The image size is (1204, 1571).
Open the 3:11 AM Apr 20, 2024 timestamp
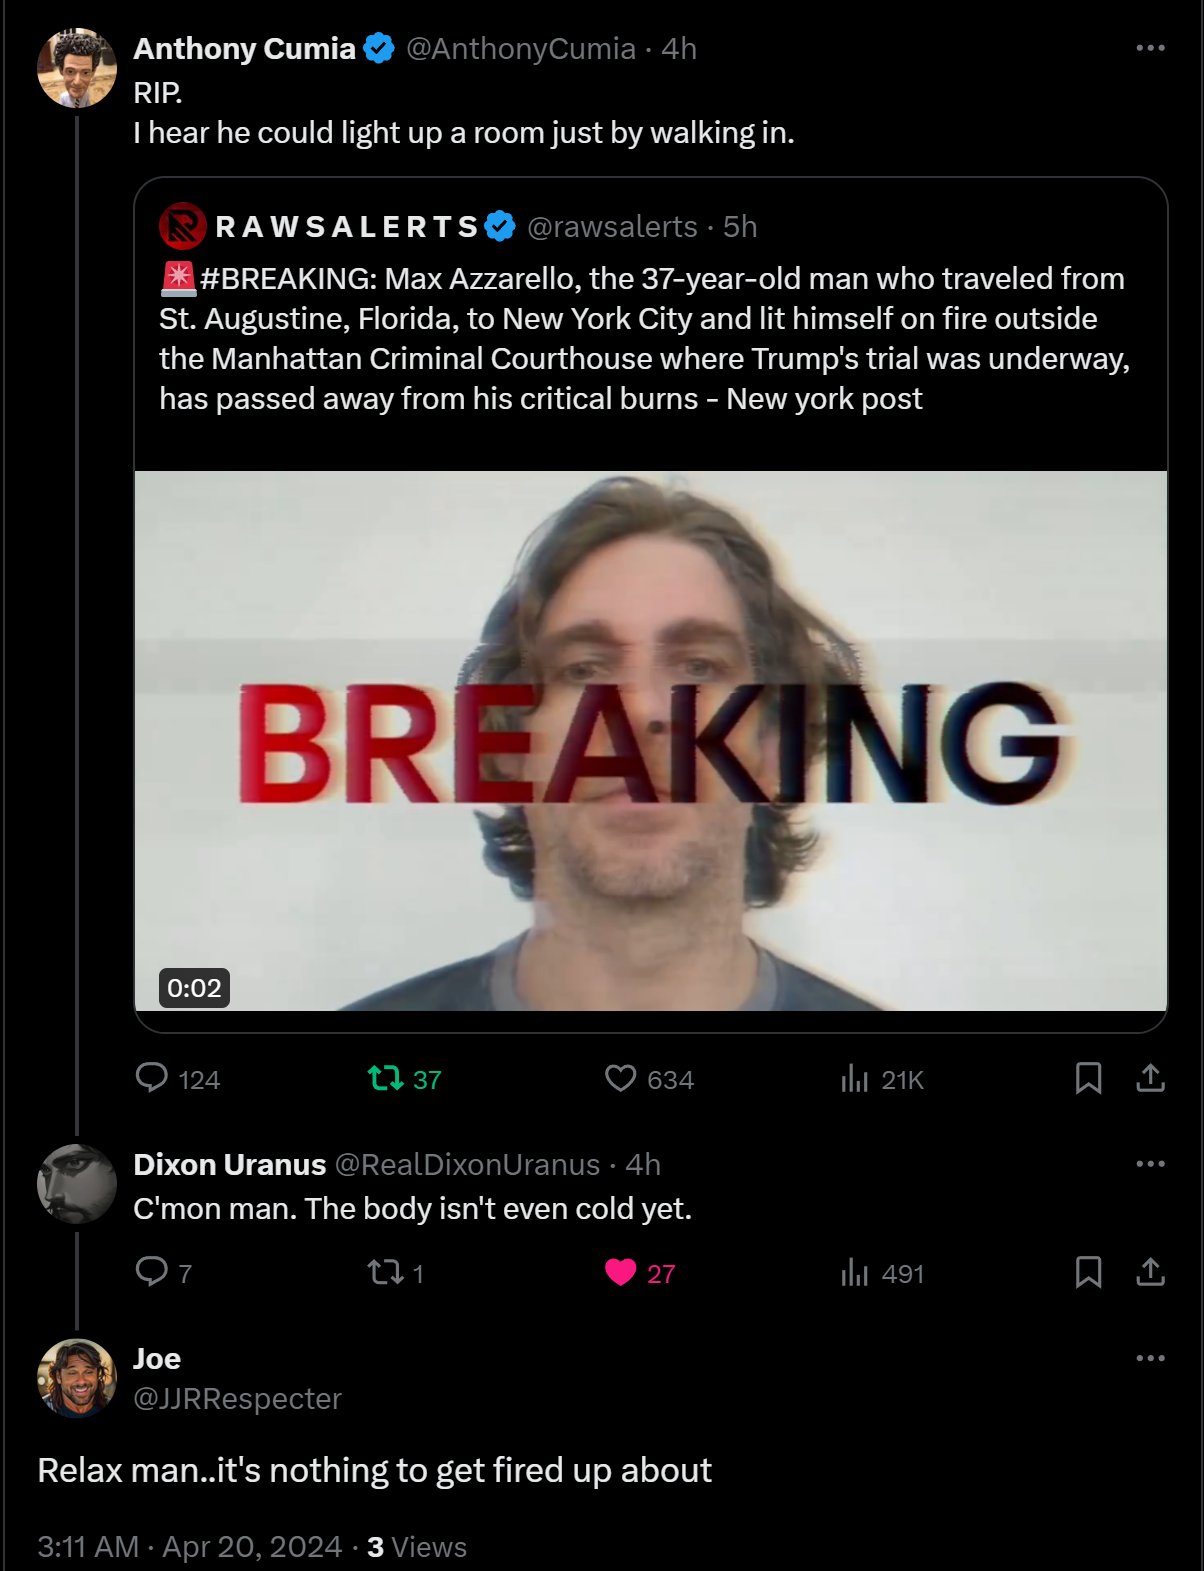tap(190, 1546)
